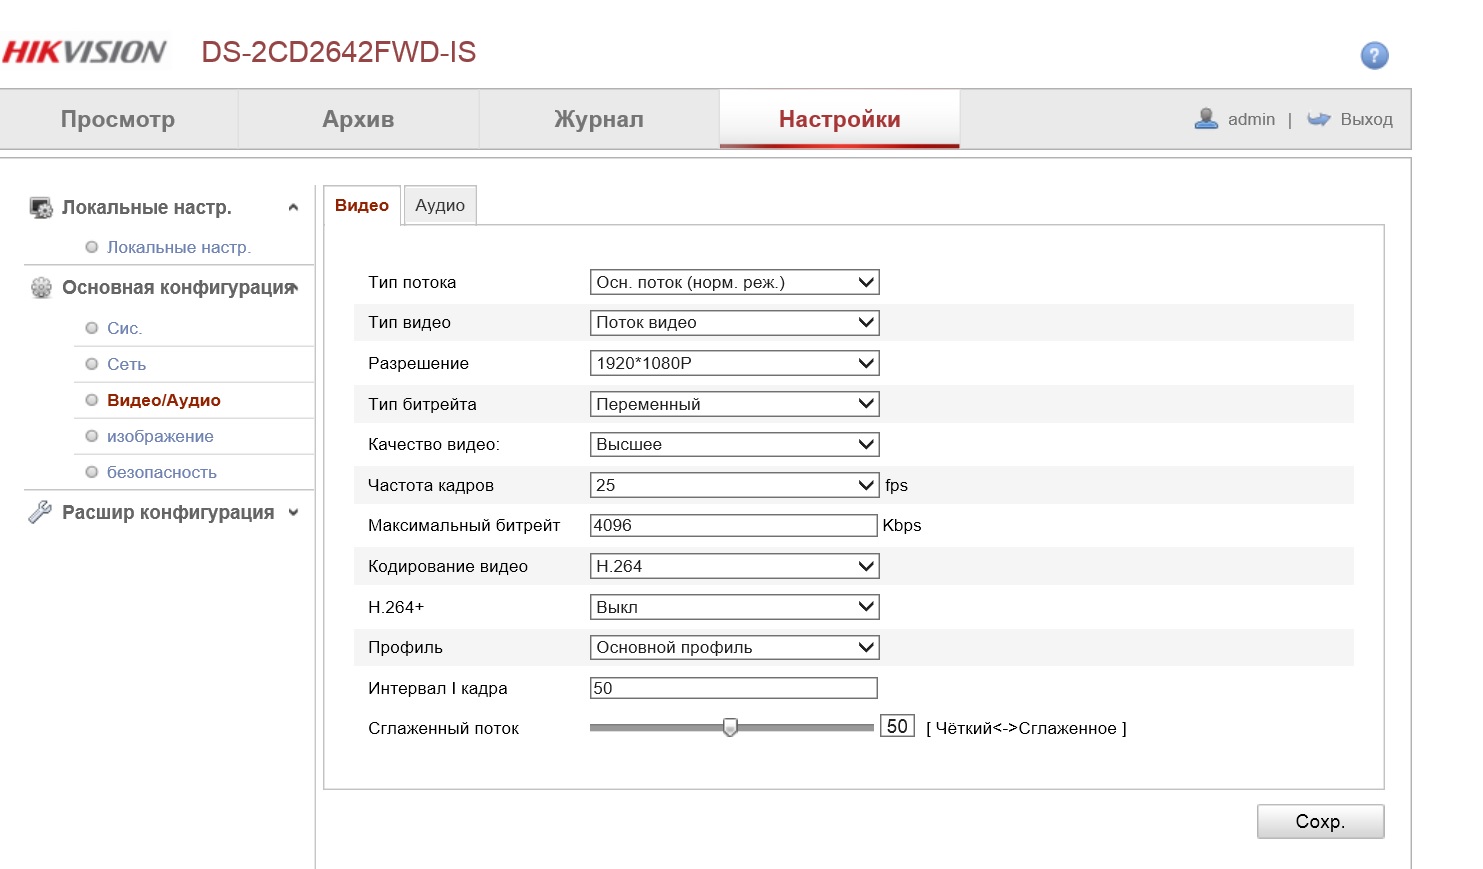Image resolution: width=1483 pixels, height=869 pixels.
Task: Click the Максимальный битрейт input field
Action: coord(733,526)
